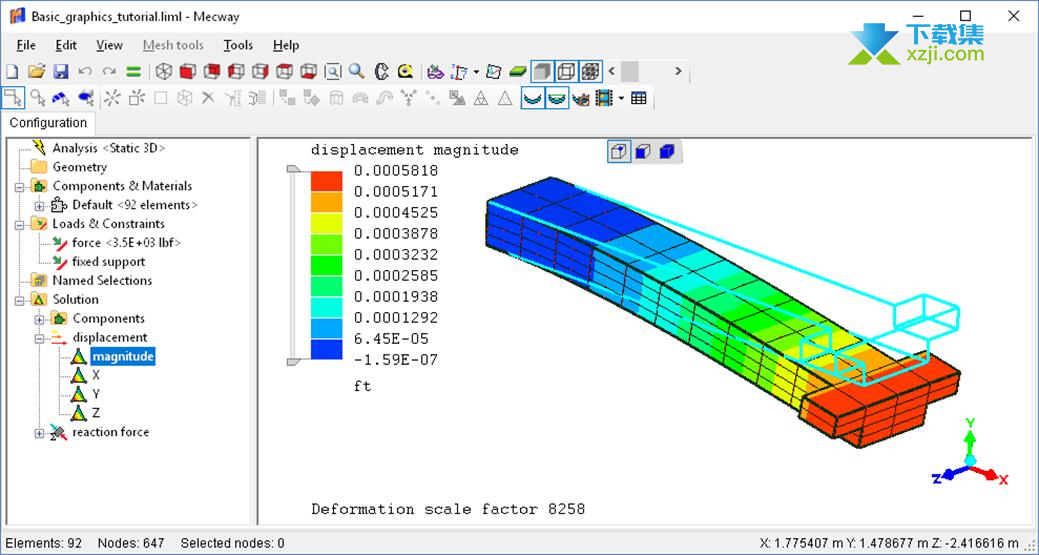Toggle half-shaded cube mode in viewport

coord(643,152)
